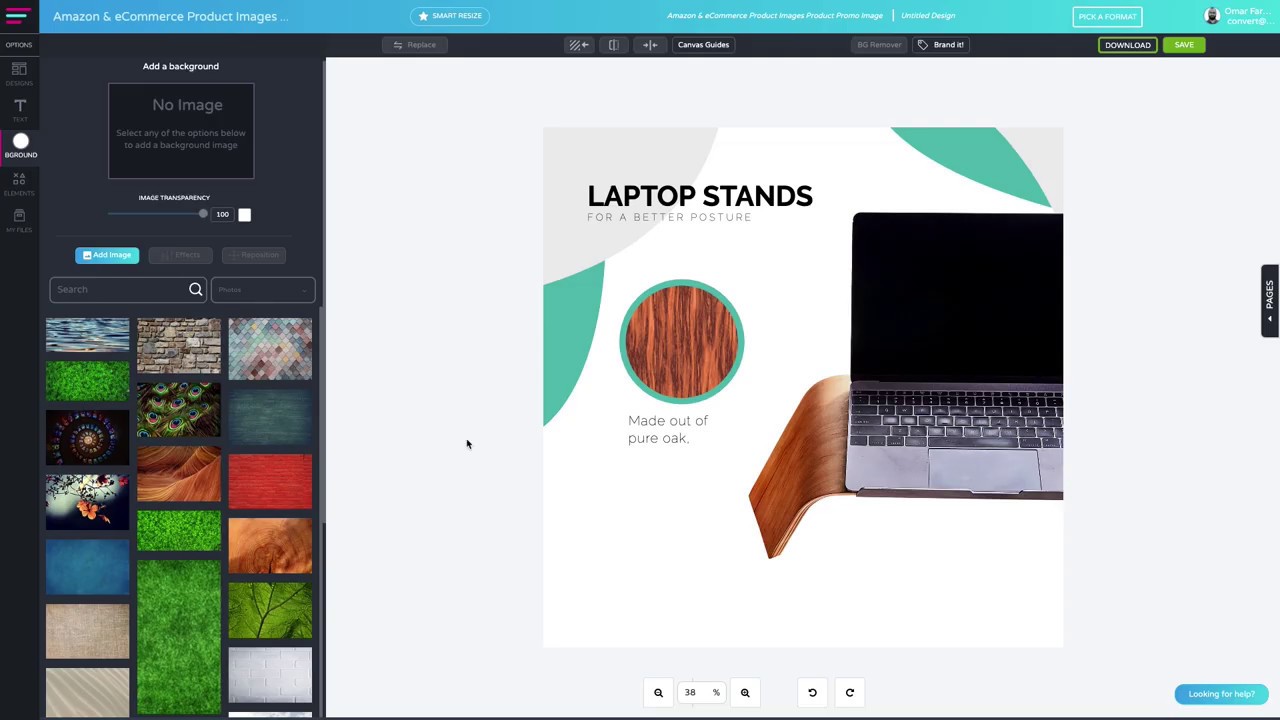This screenshot has width=1280, height=720.
Task: Open the Photos category dropdown
Action: pyautogui.click(x=262, y=289)
